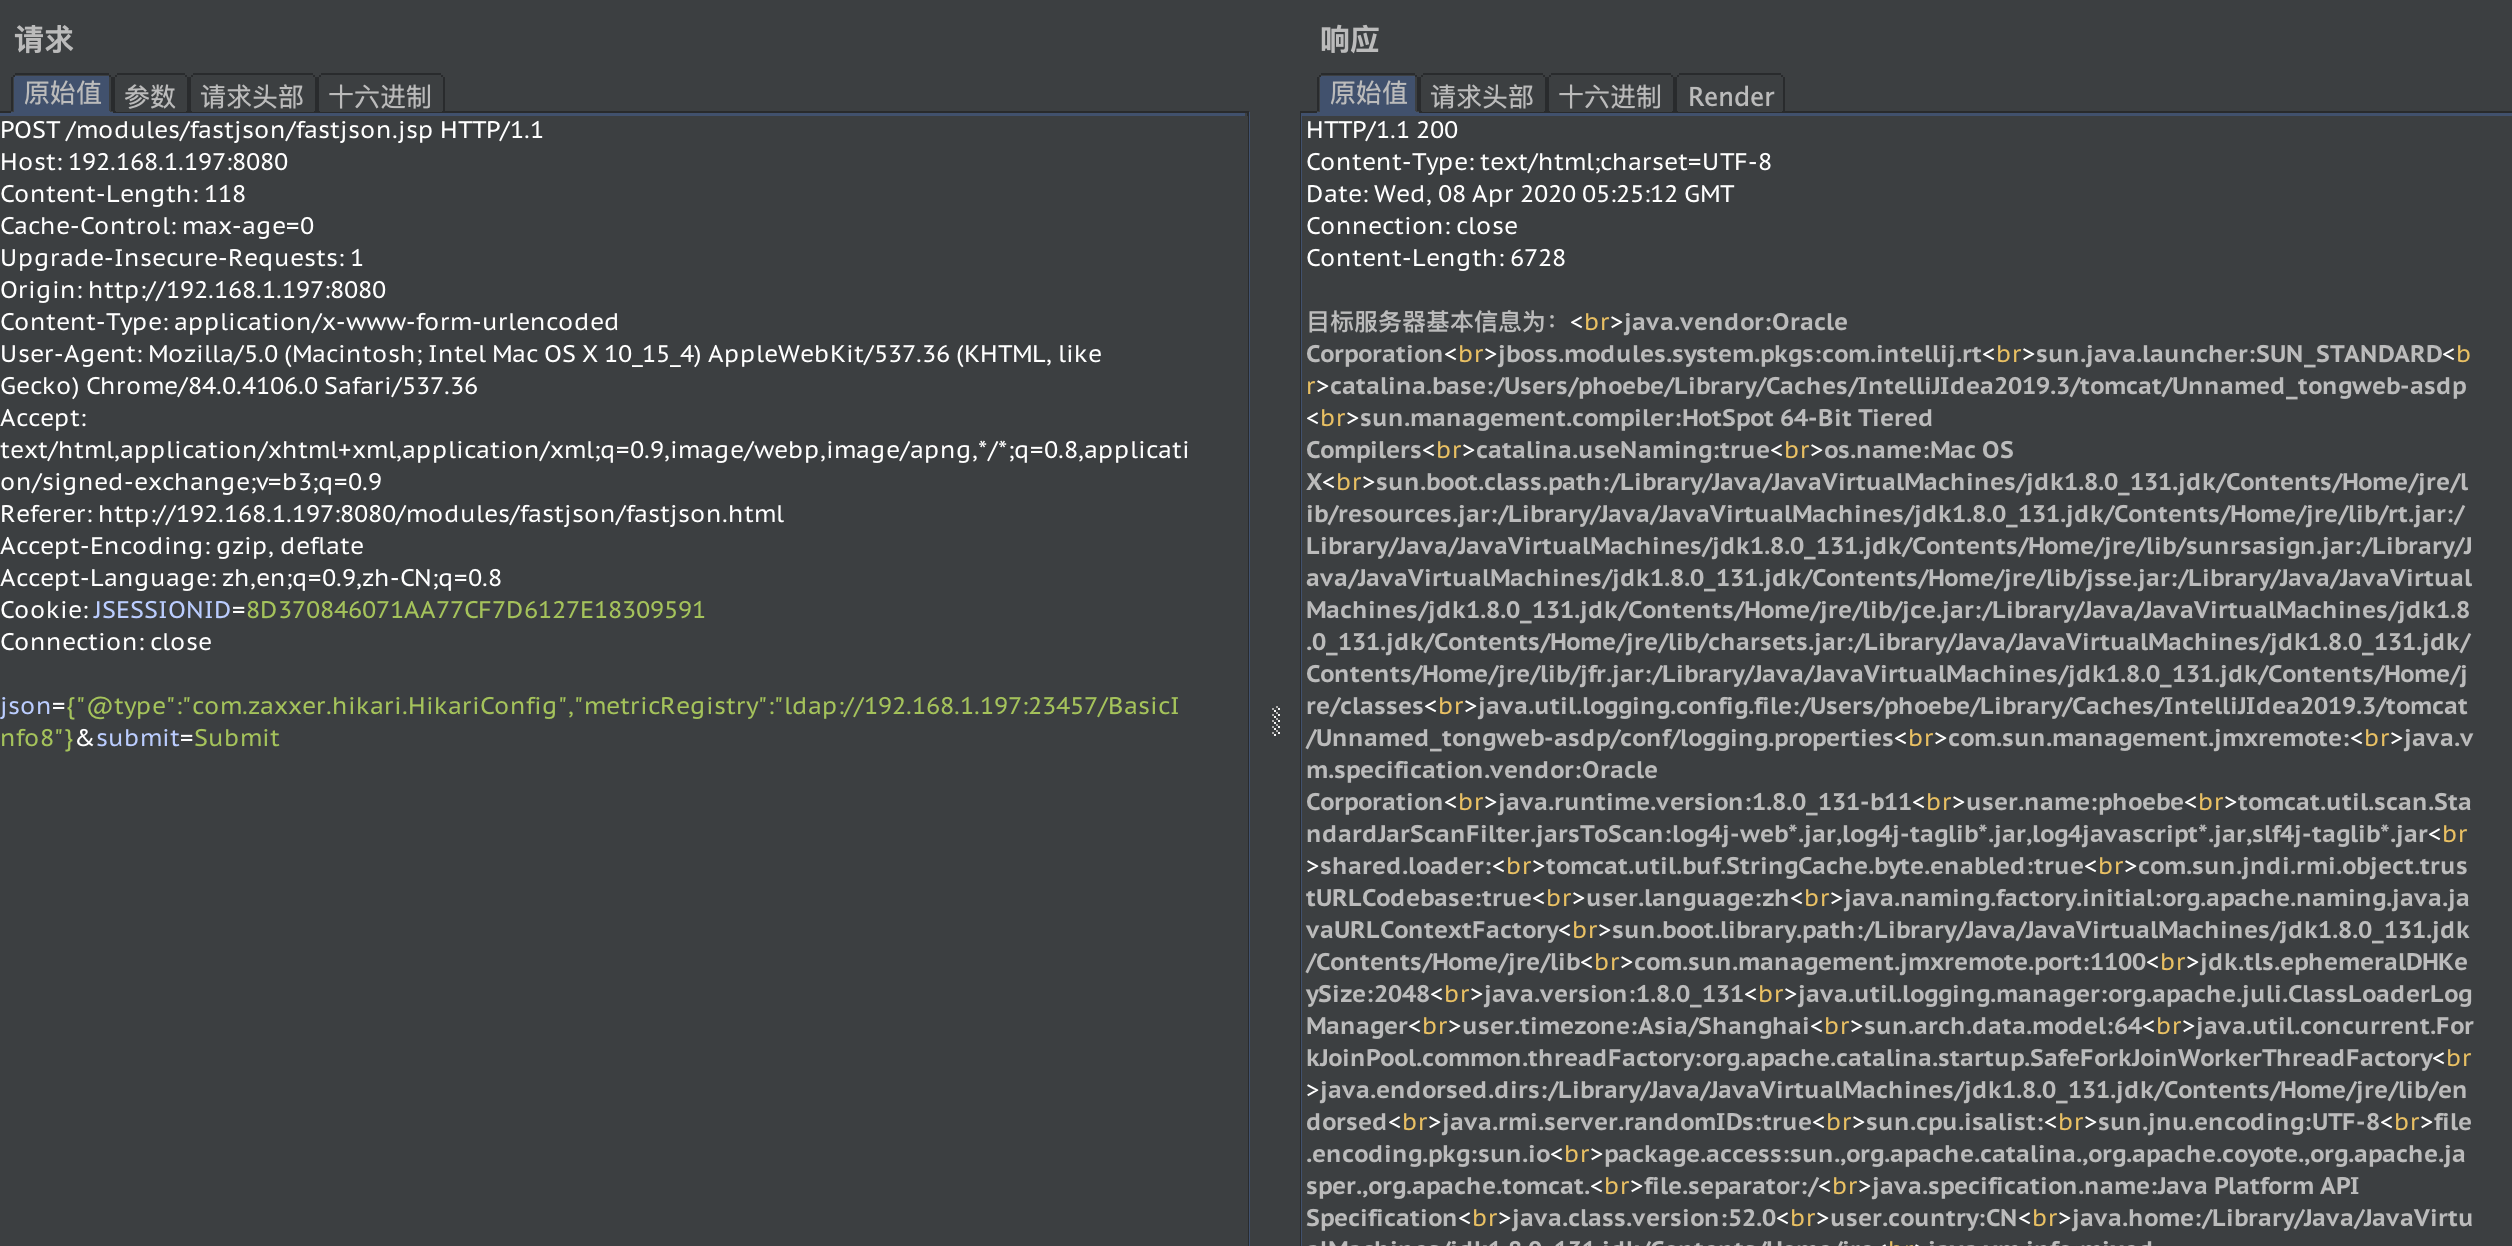Switch to the response 十六进制 tab
Screen dimensions: 2512x1246
(1609, 96)
